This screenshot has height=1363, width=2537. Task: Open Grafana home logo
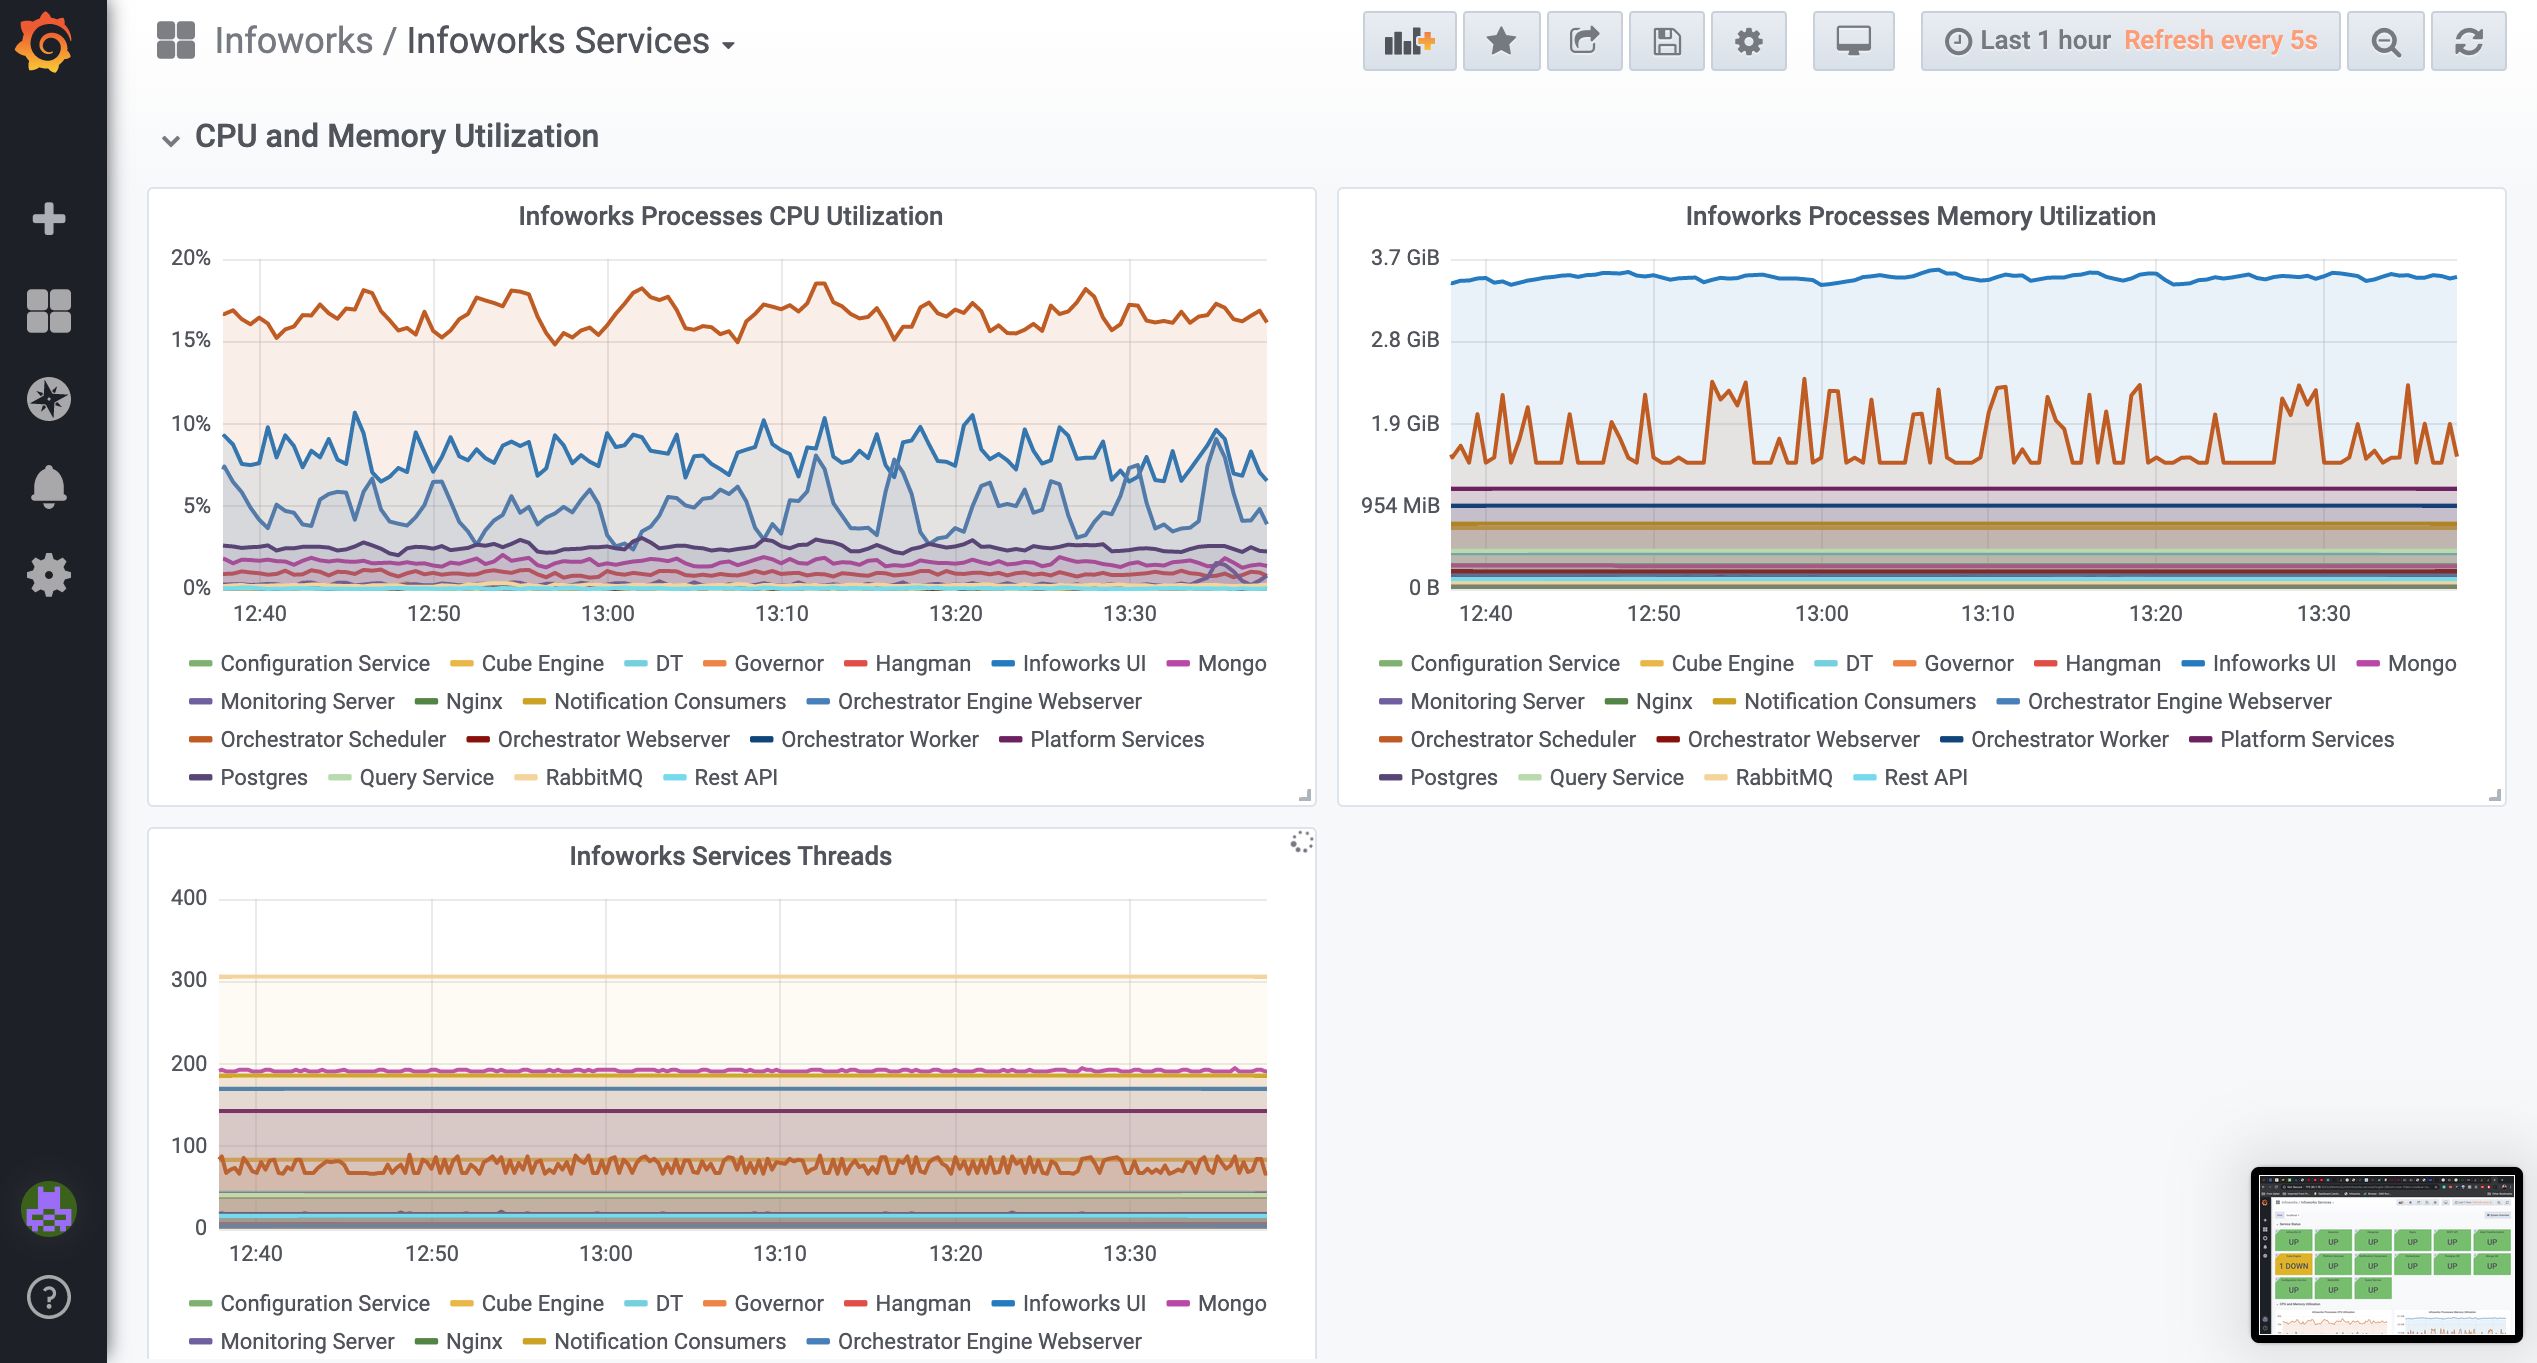45,41
